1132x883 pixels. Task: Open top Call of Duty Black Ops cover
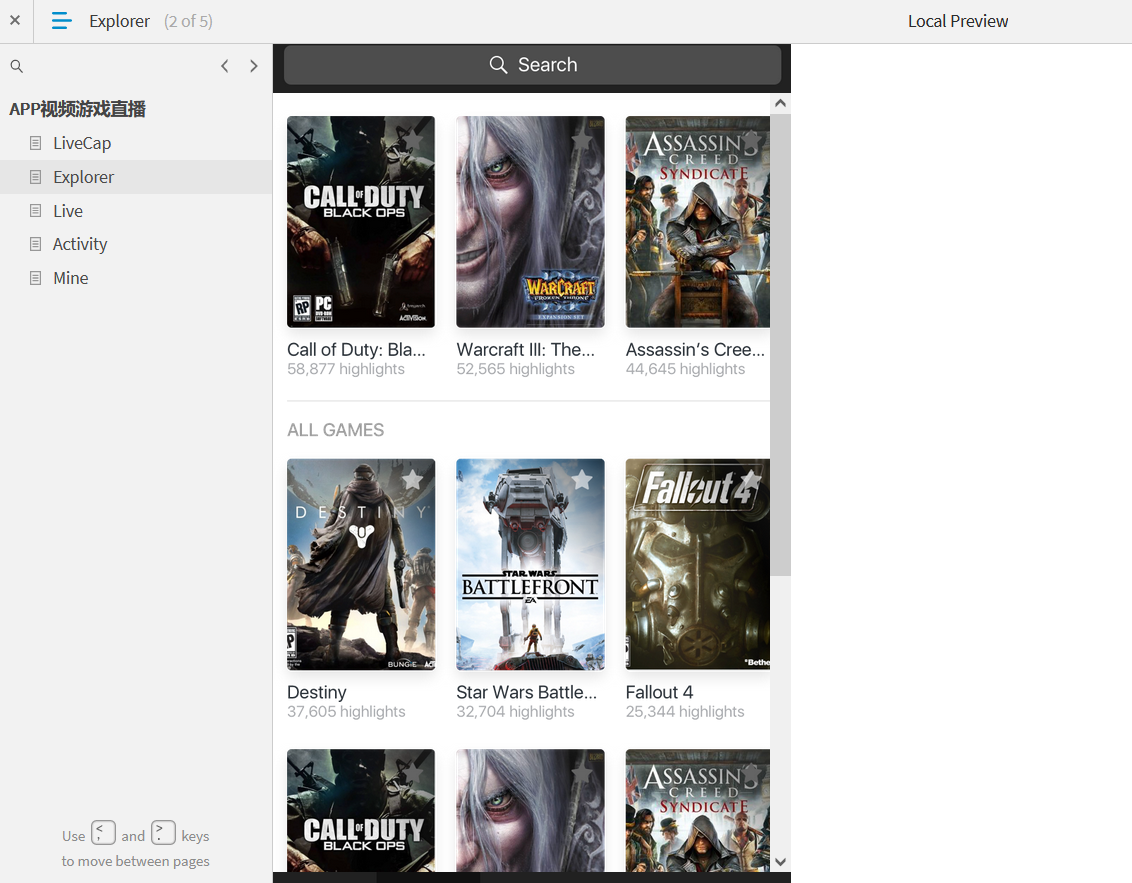[x=361, y=222]
